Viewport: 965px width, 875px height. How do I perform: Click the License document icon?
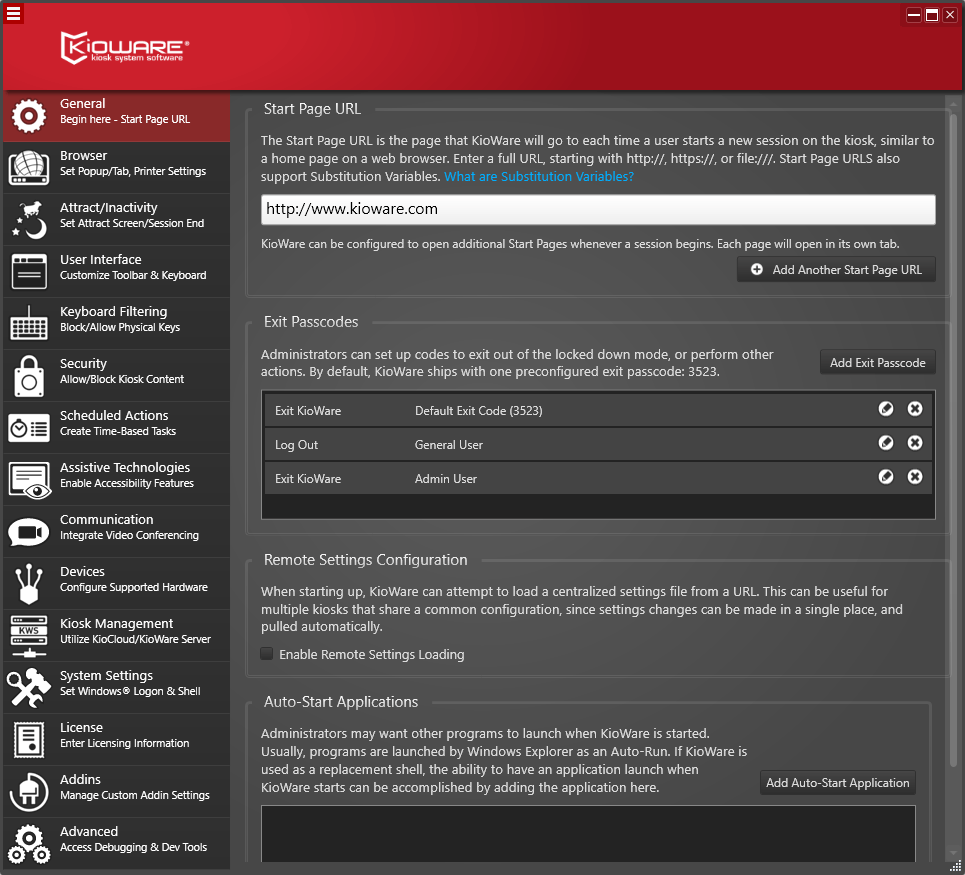(x=29, y=740)
